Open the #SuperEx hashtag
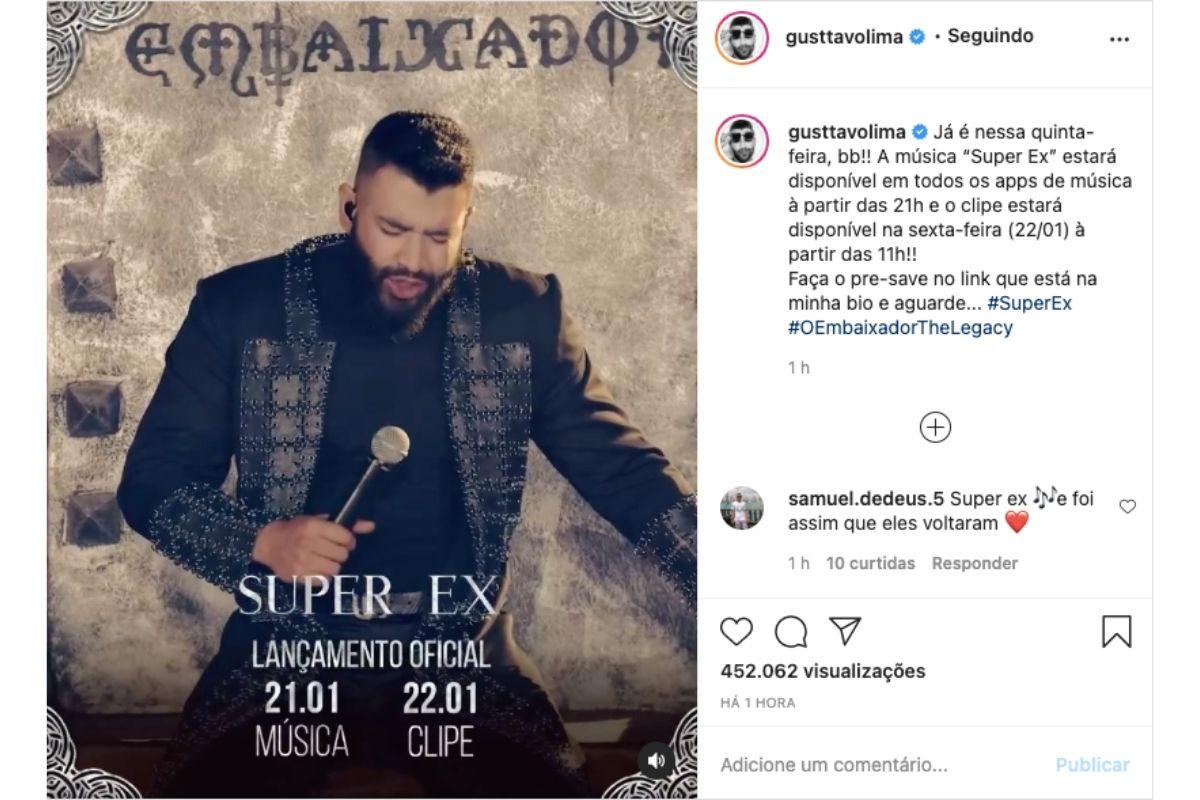This screenshot has height=800, width=1200. [x=1029, y=303]
